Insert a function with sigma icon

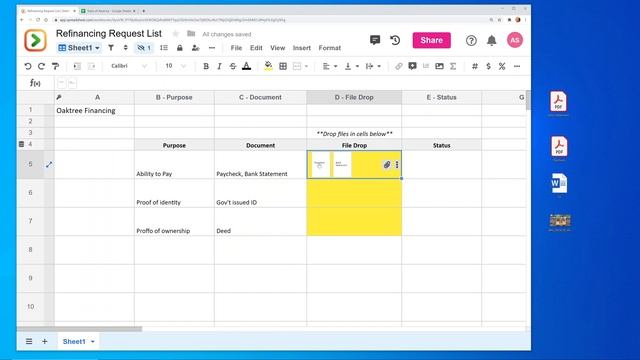point(453,66)
